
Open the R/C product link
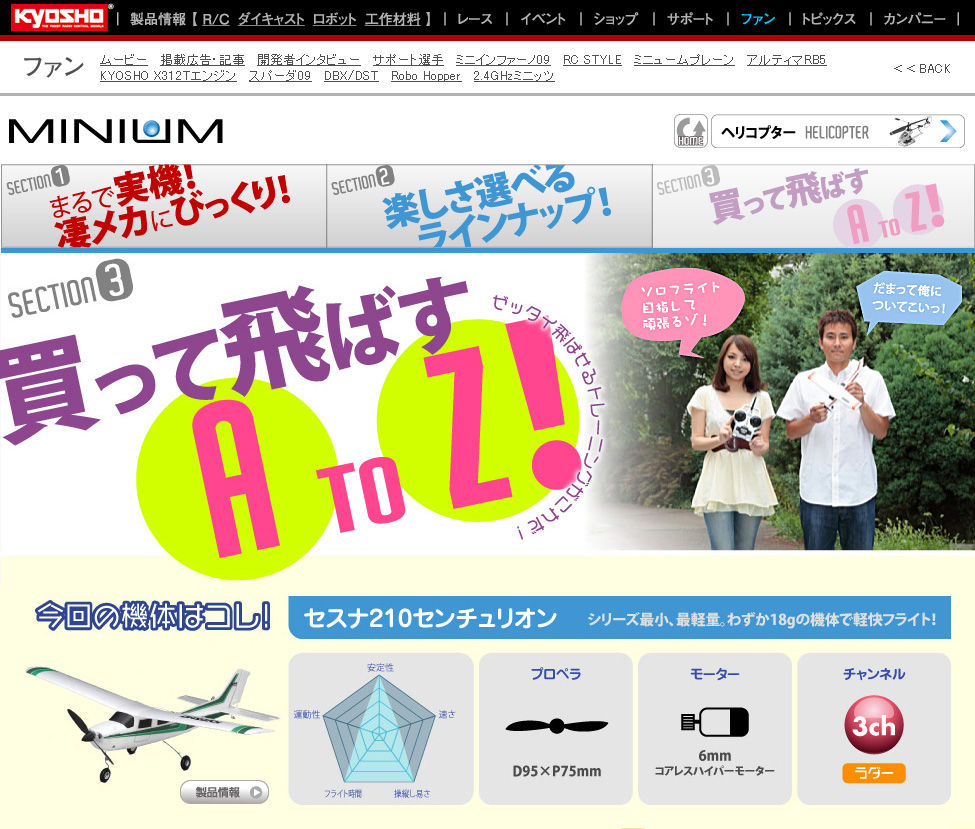(x=216, y=19)
